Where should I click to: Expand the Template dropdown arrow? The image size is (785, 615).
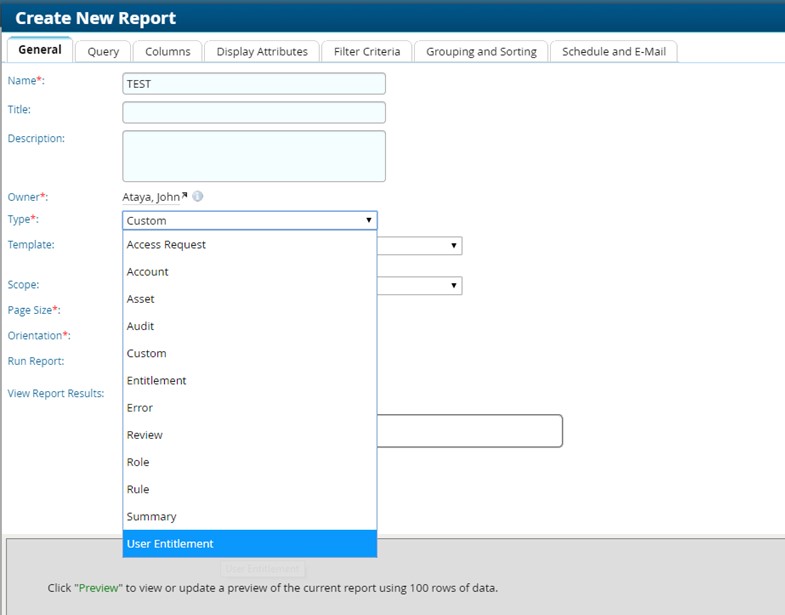pos(454,245)
